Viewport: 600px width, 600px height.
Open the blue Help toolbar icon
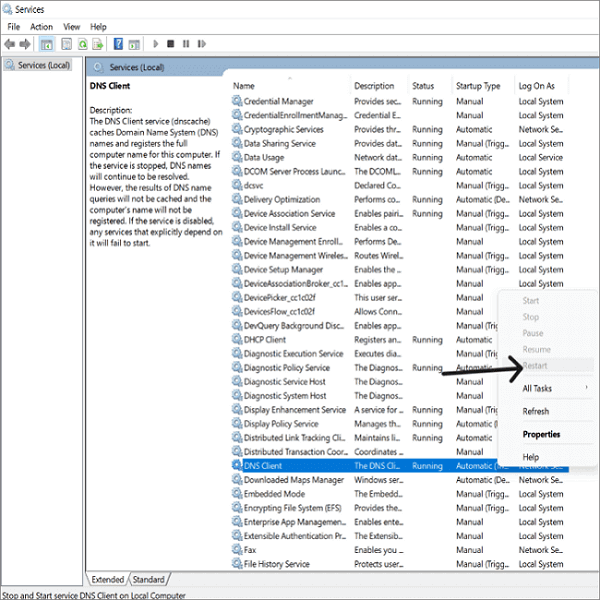pos(119,44)
